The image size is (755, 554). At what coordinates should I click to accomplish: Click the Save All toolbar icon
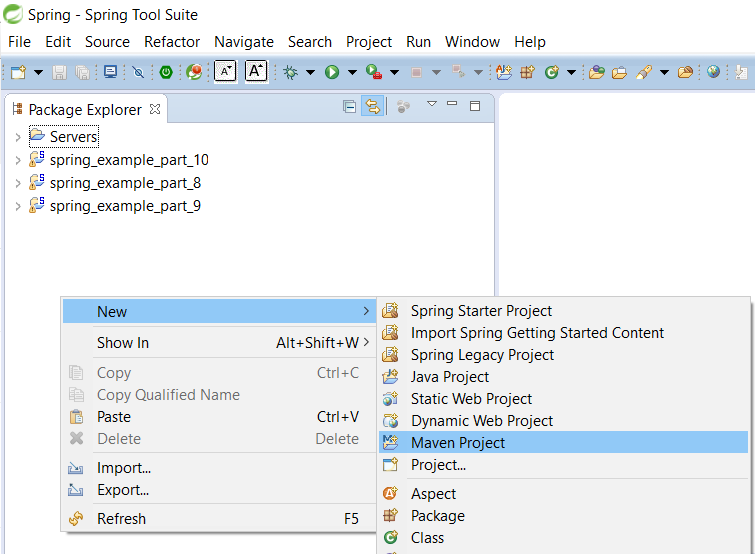pyautogui.click(x=82, y=73)
